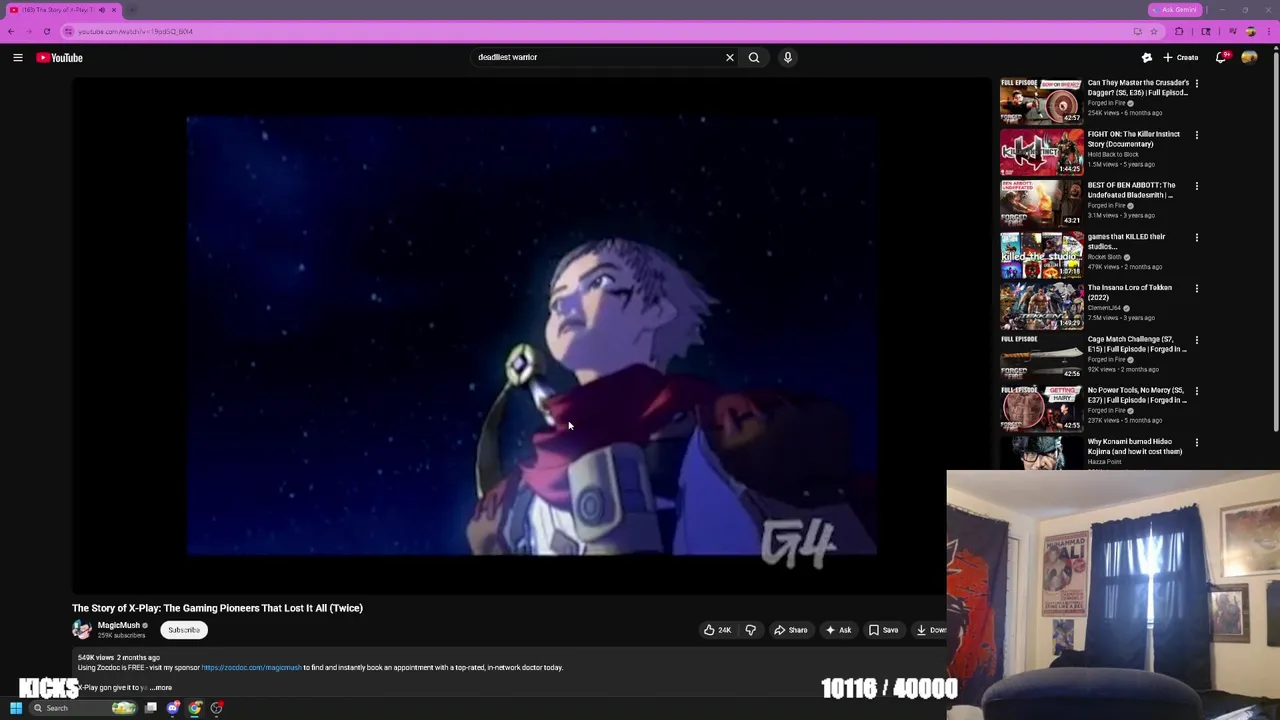Click the magnifier search button
Viewport: 1280px width, 720px height.
[754, 58]
